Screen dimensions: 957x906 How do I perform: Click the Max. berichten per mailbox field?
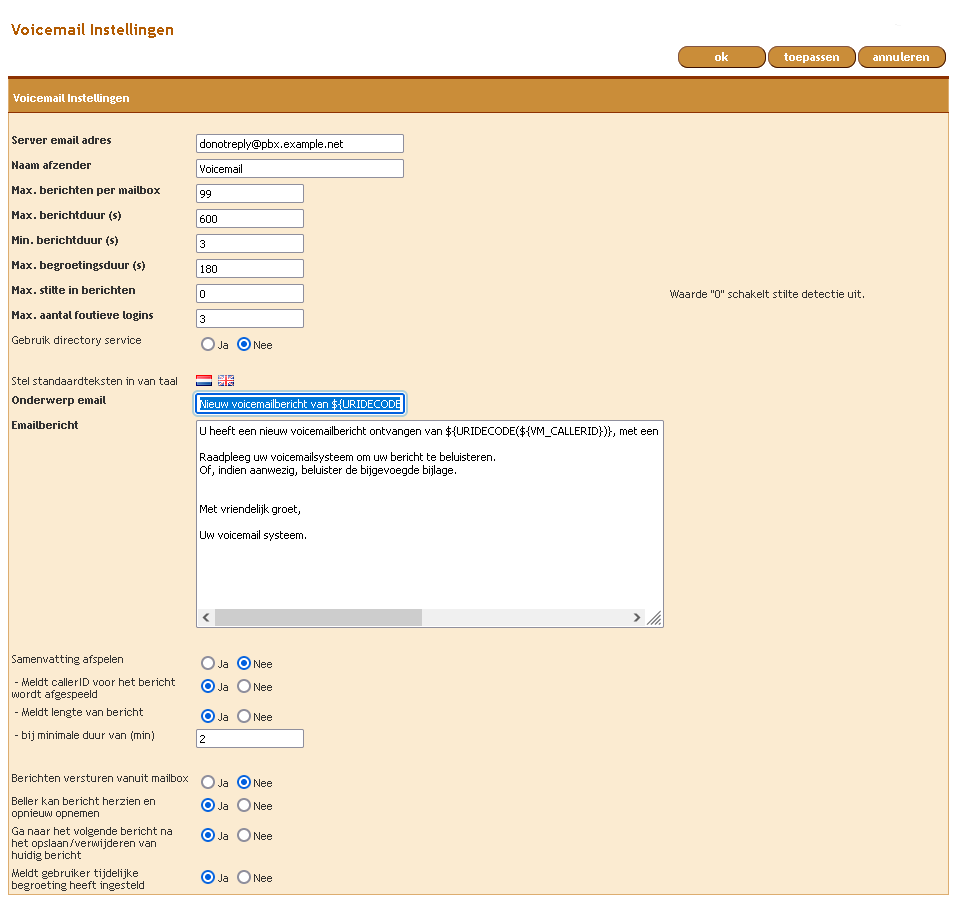click(x=250, y=194)
